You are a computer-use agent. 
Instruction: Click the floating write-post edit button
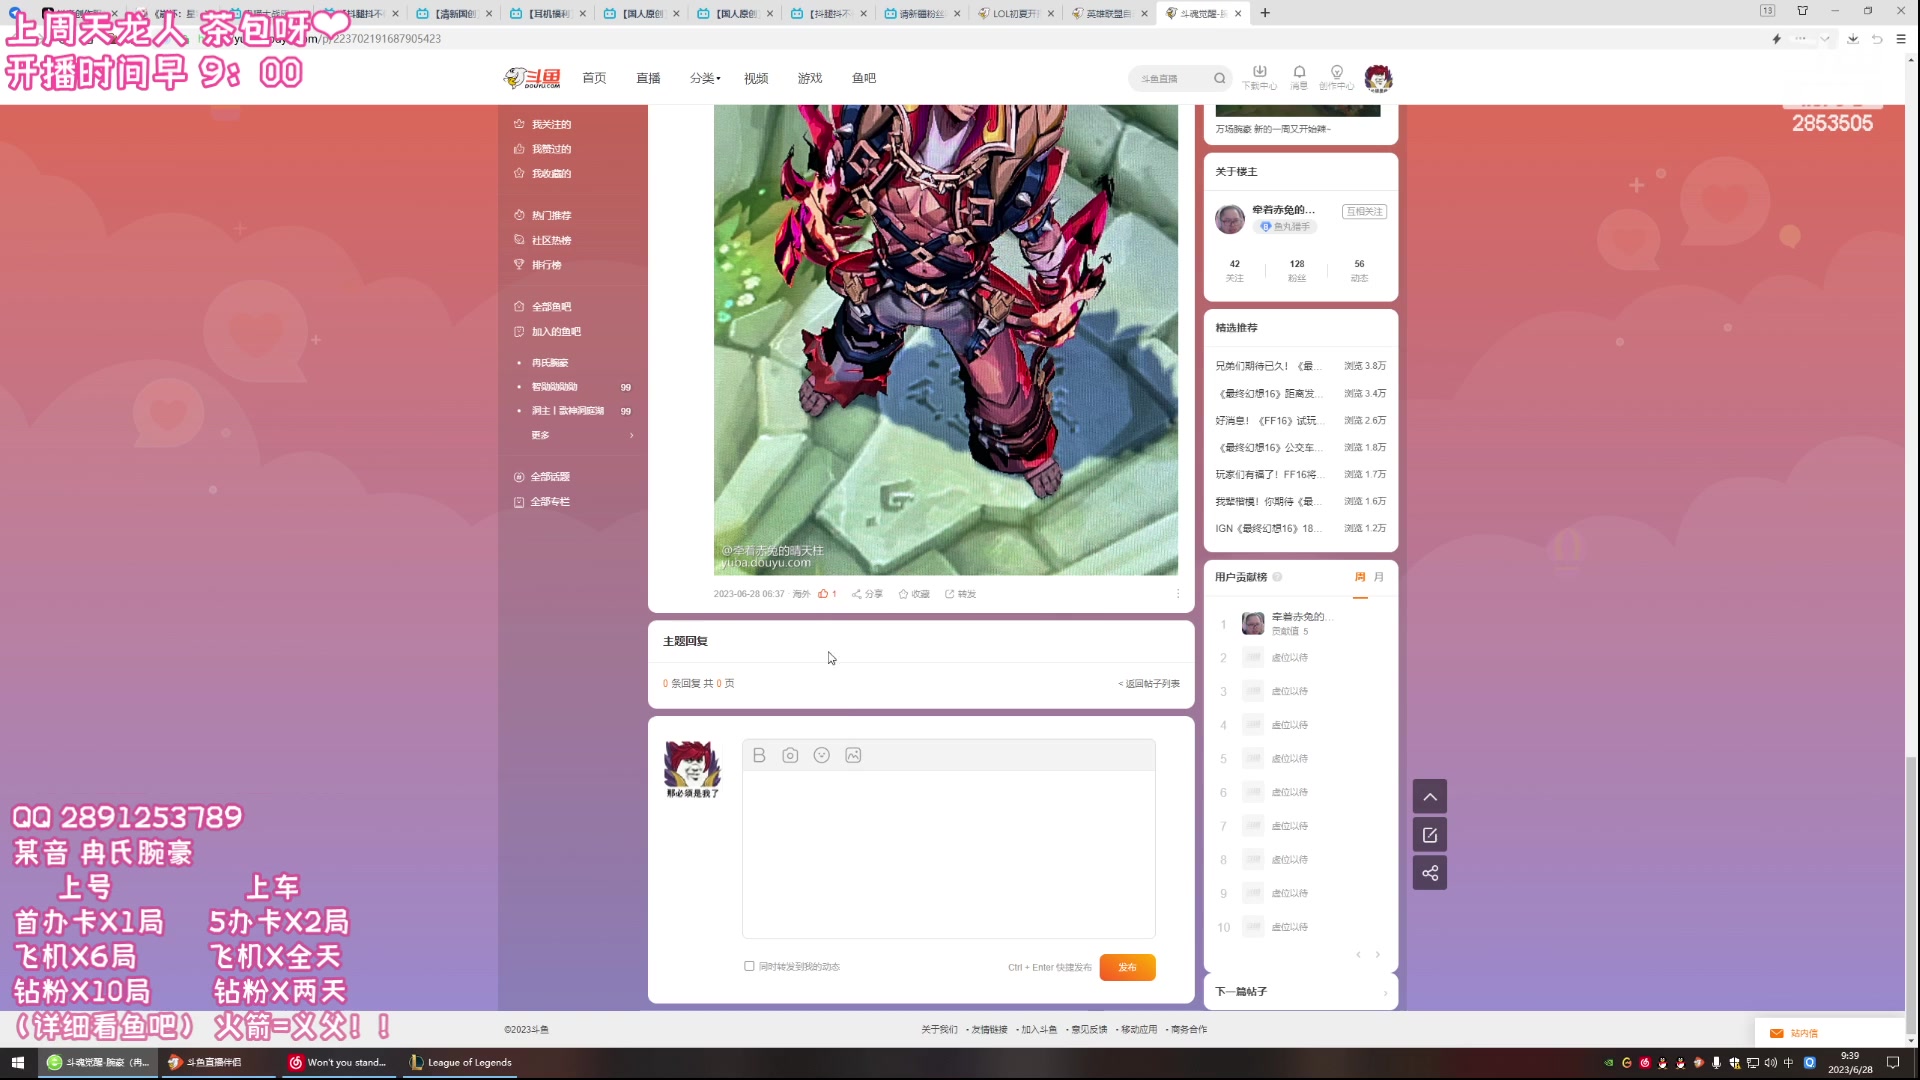pos(1430,835)
